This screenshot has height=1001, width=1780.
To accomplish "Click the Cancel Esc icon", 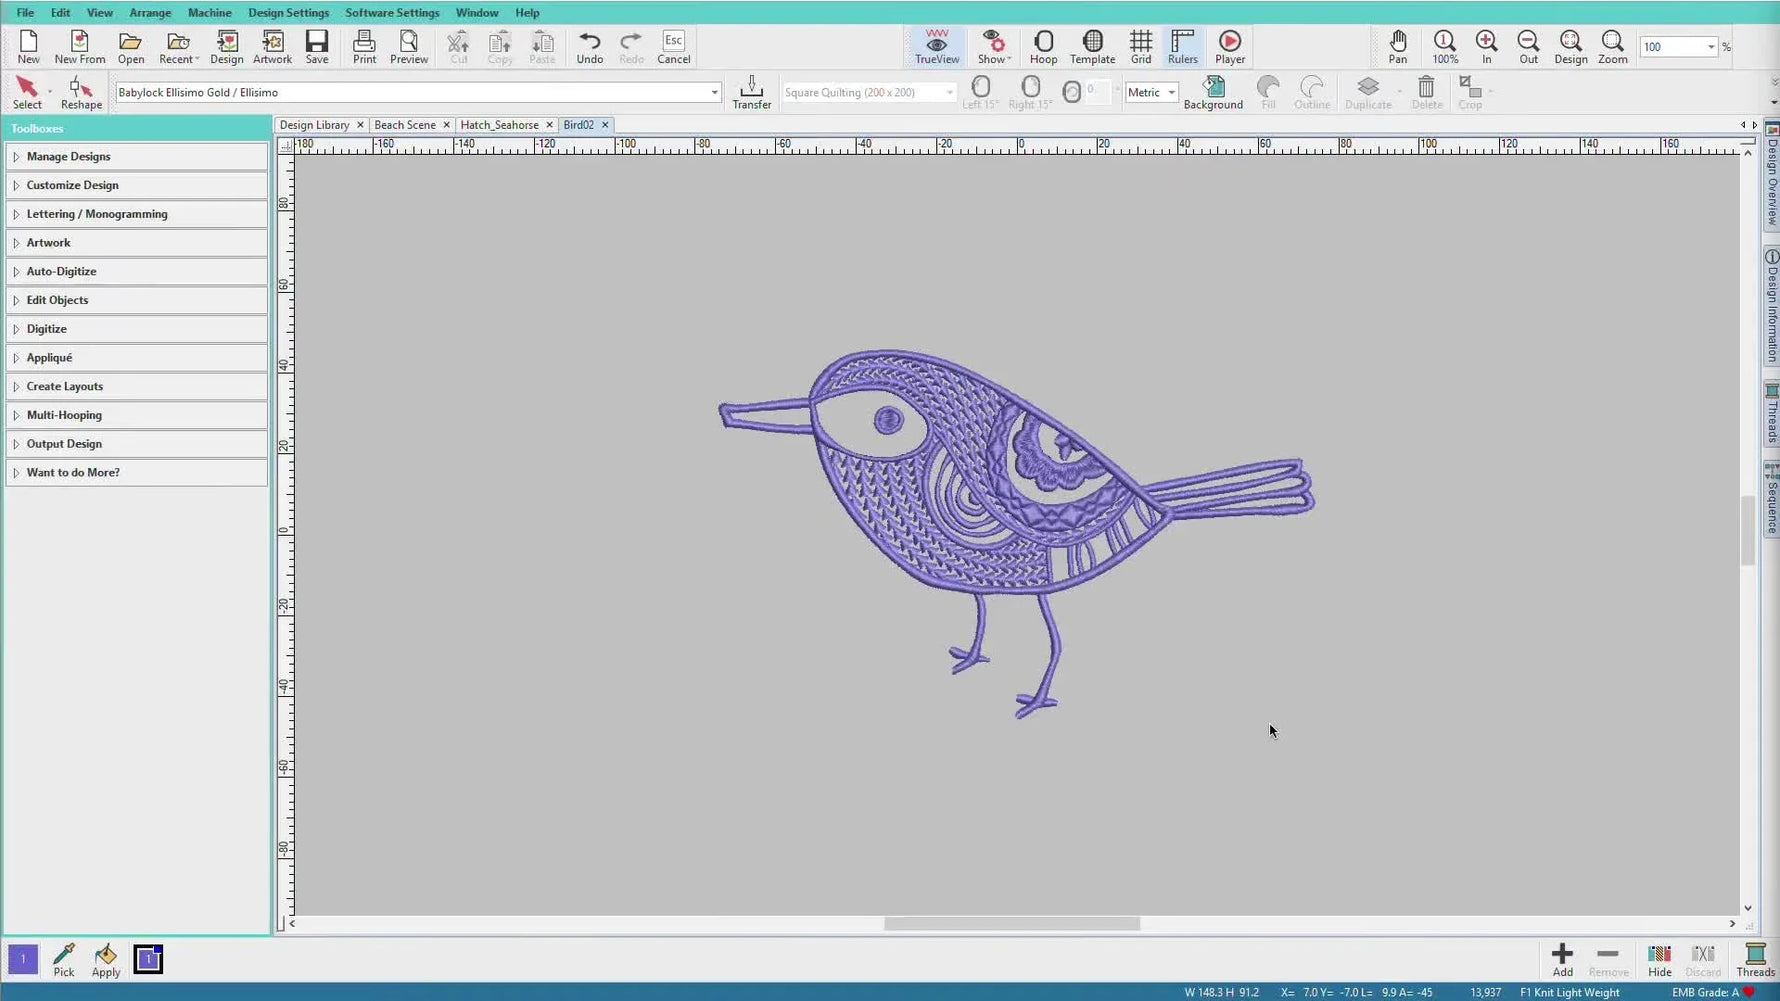I will point(673,47).
